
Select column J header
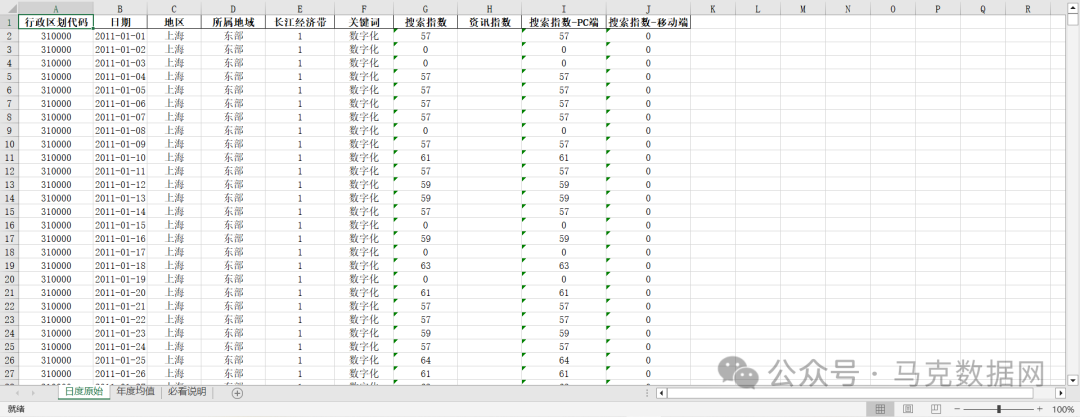pos(648,9)
